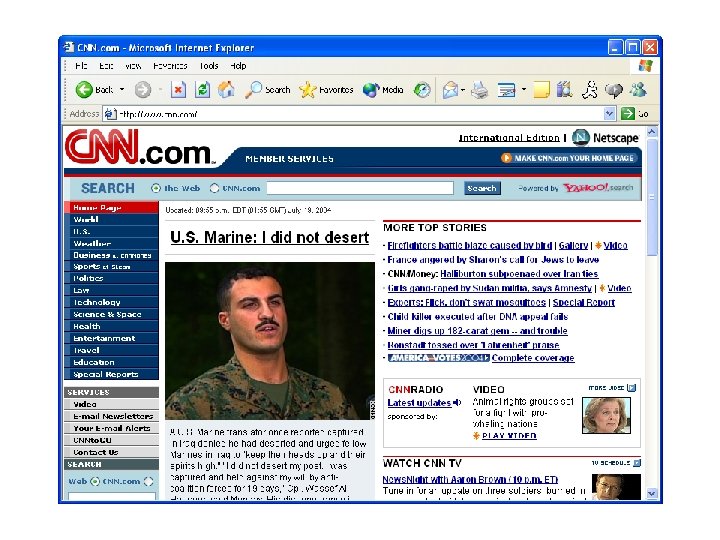
Task: Open the Mail button dropdown arrow
Action: 462,90
